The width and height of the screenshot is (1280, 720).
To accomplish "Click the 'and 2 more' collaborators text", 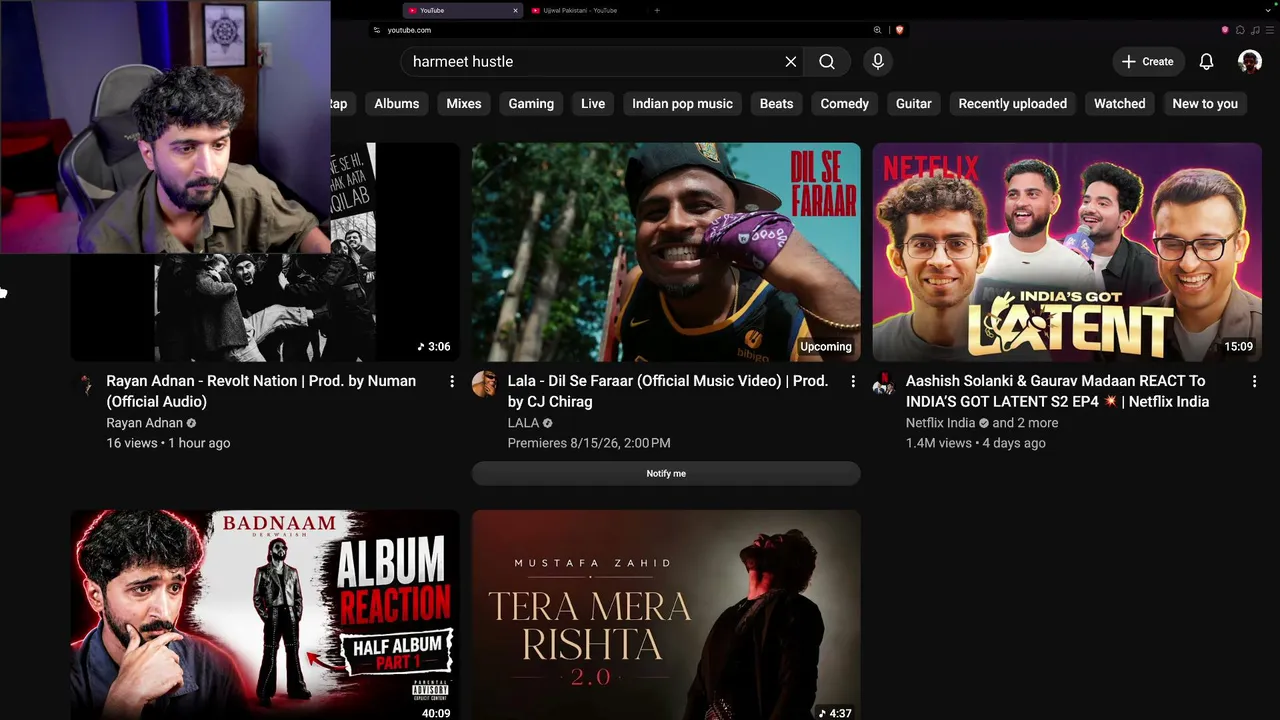I will (x=1025, y=423).
